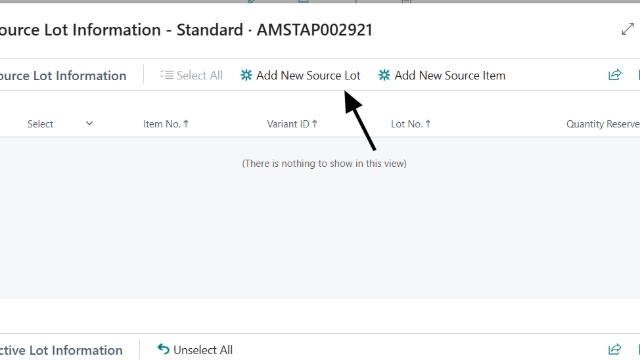Image resolution: width=640 pixels, height=360 pixels.
Task: Click the Select column header
Action: coord(40,124)
